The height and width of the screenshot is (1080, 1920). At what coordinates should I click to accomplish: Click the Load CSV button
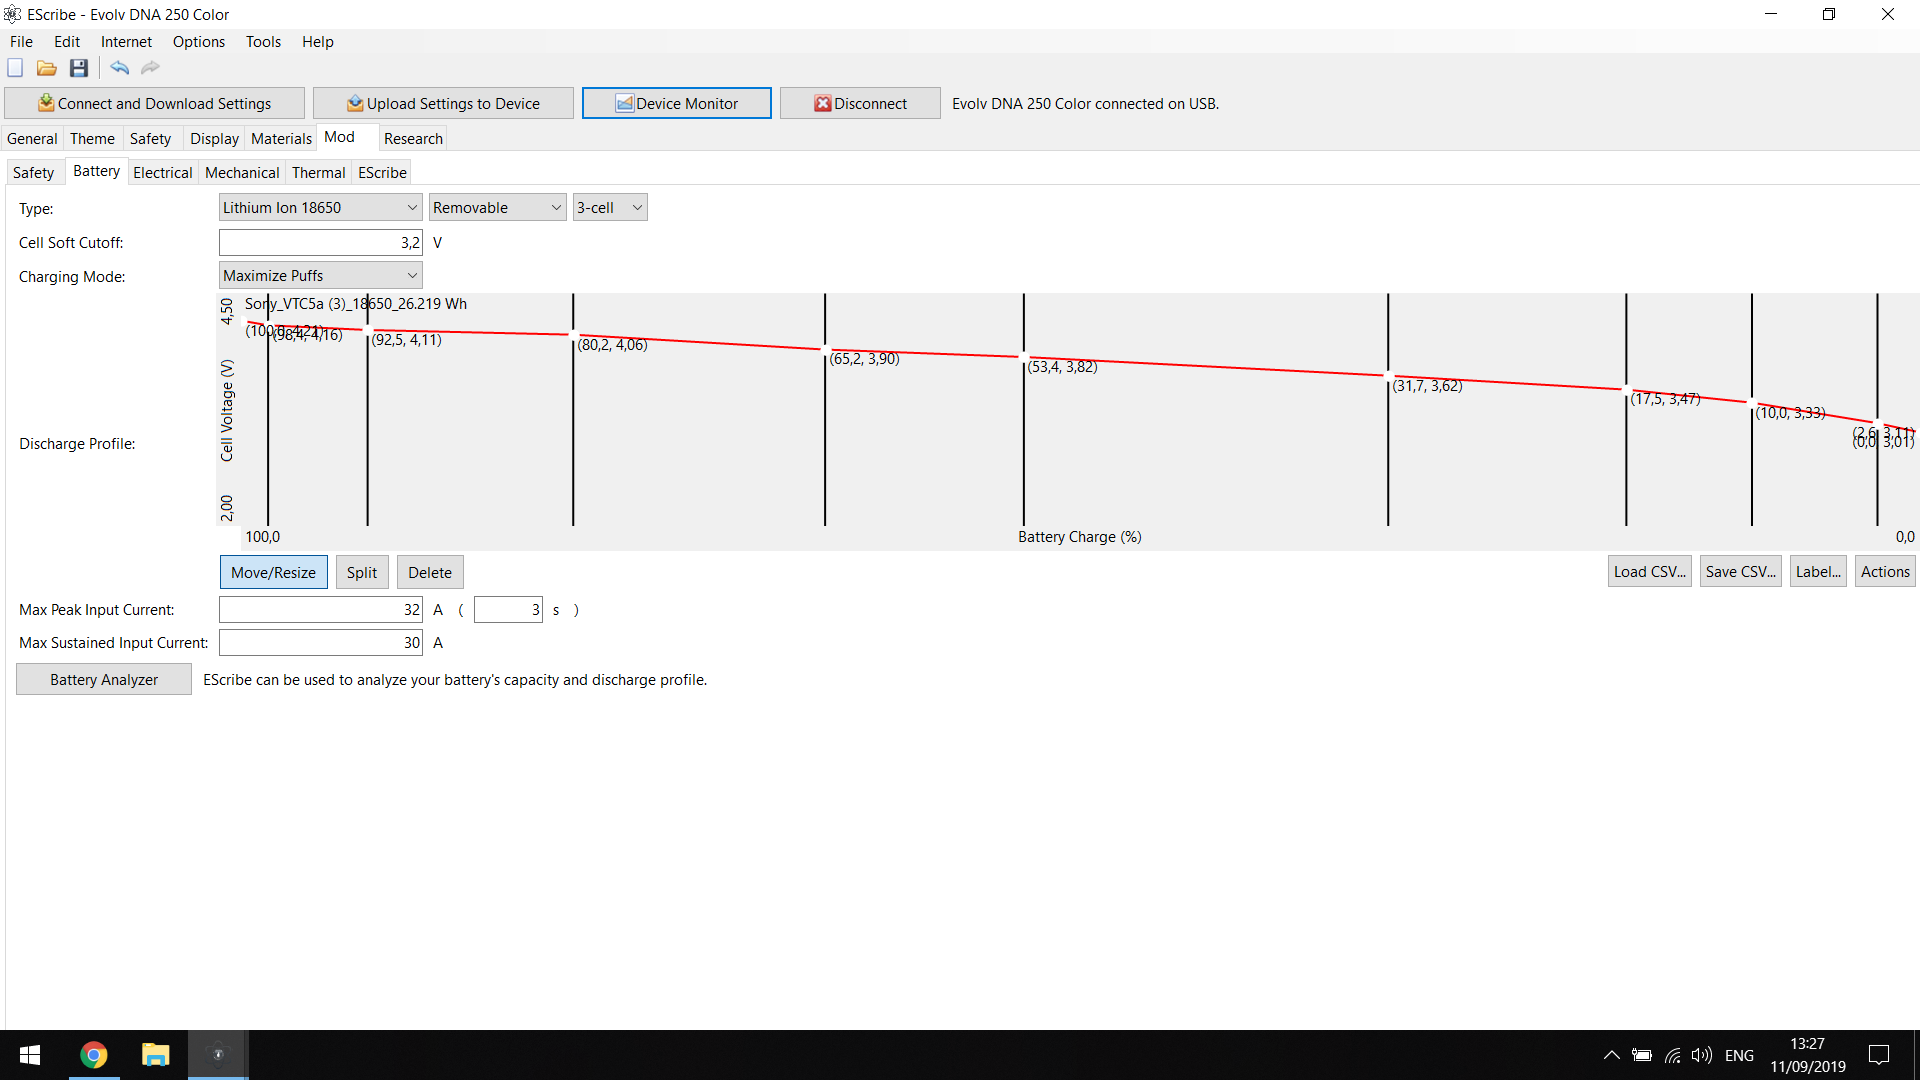point(1649,571)
